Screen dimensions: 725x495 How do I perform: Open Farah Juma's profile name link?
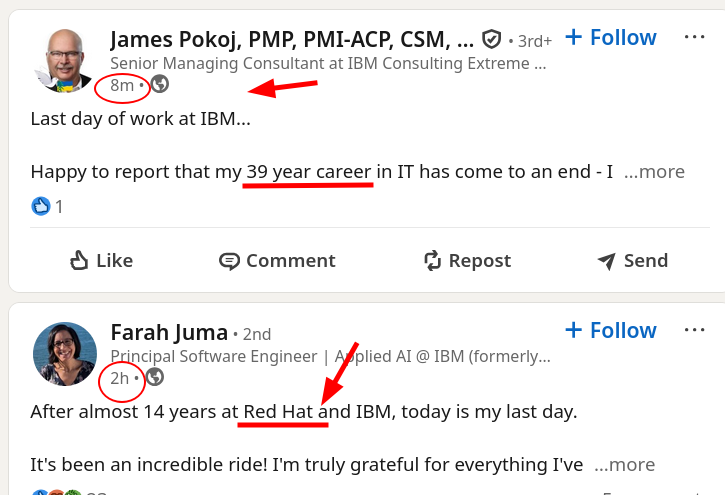point(166,332)
